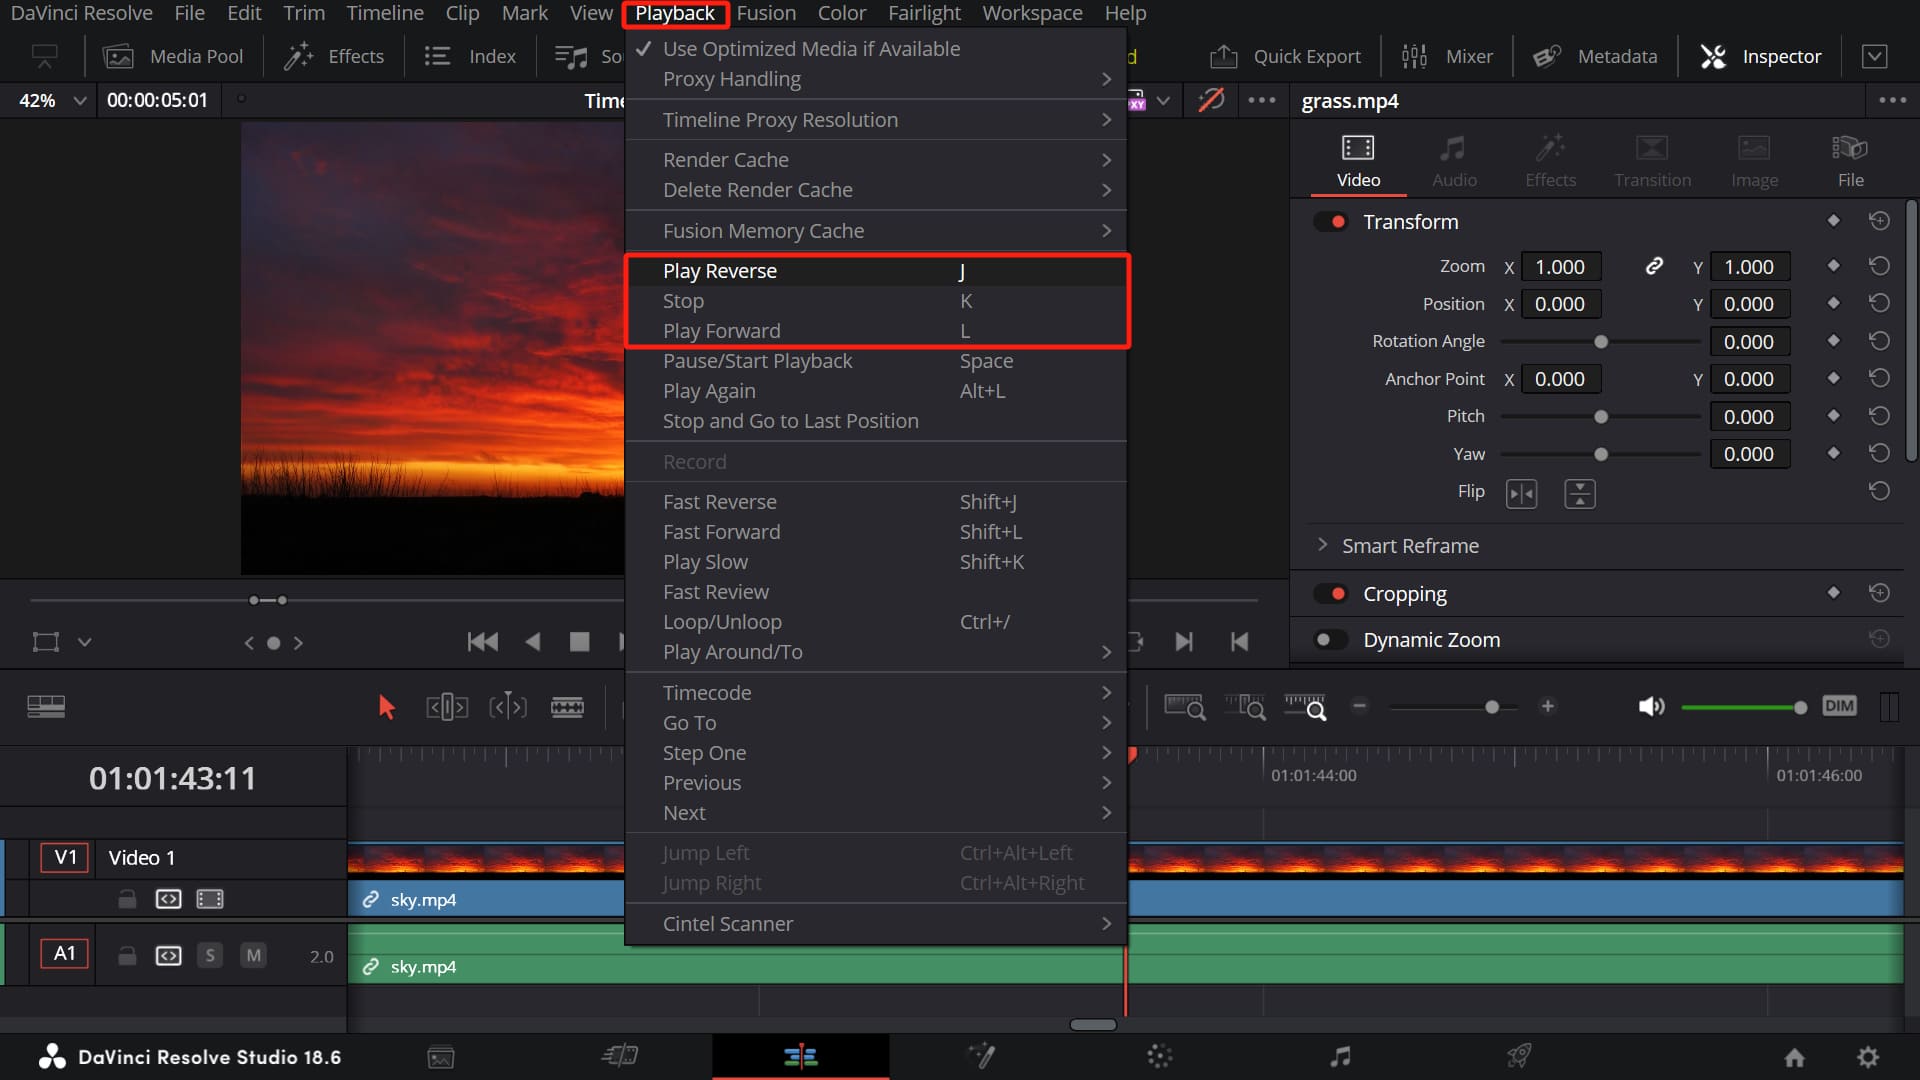Choose Play Forward from menu
Screen dimensions: 1920x1080
click(x=721, y=331)
